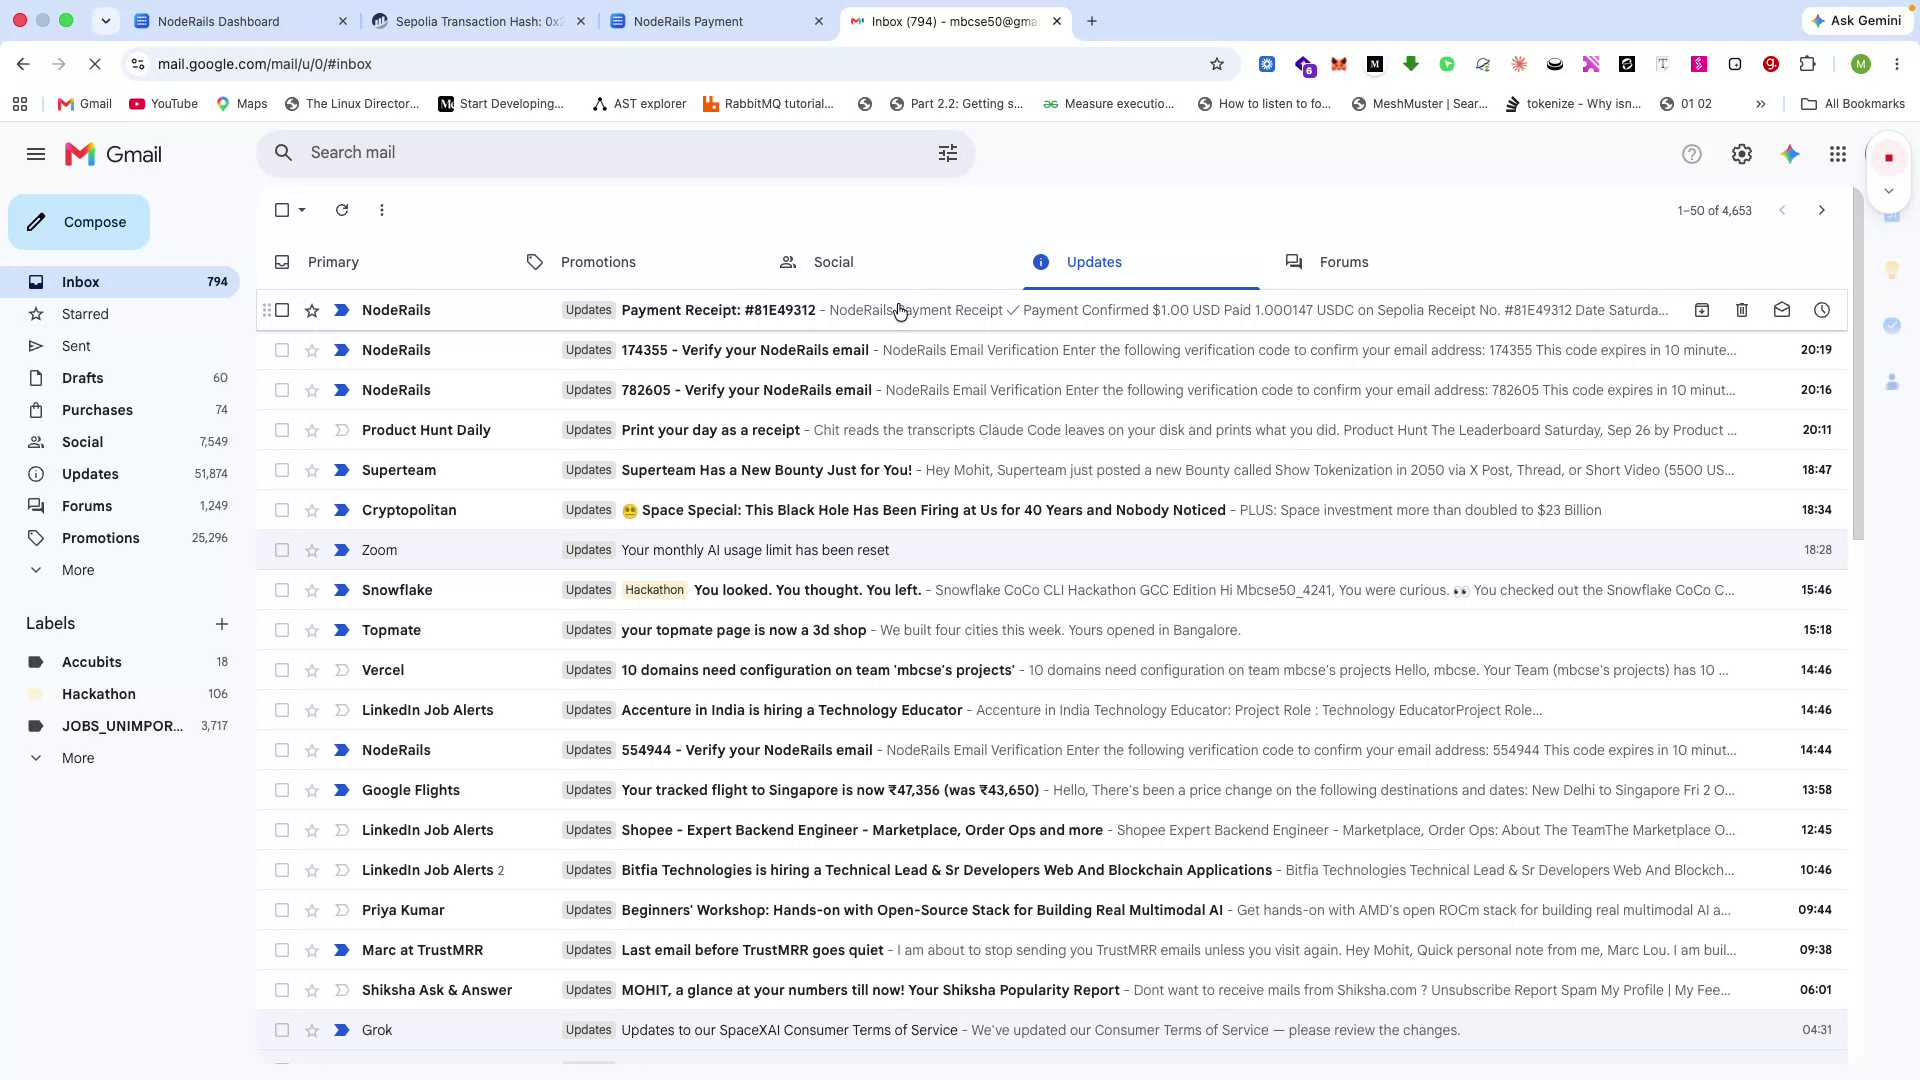Click the search options filter icon

(947, 153)
